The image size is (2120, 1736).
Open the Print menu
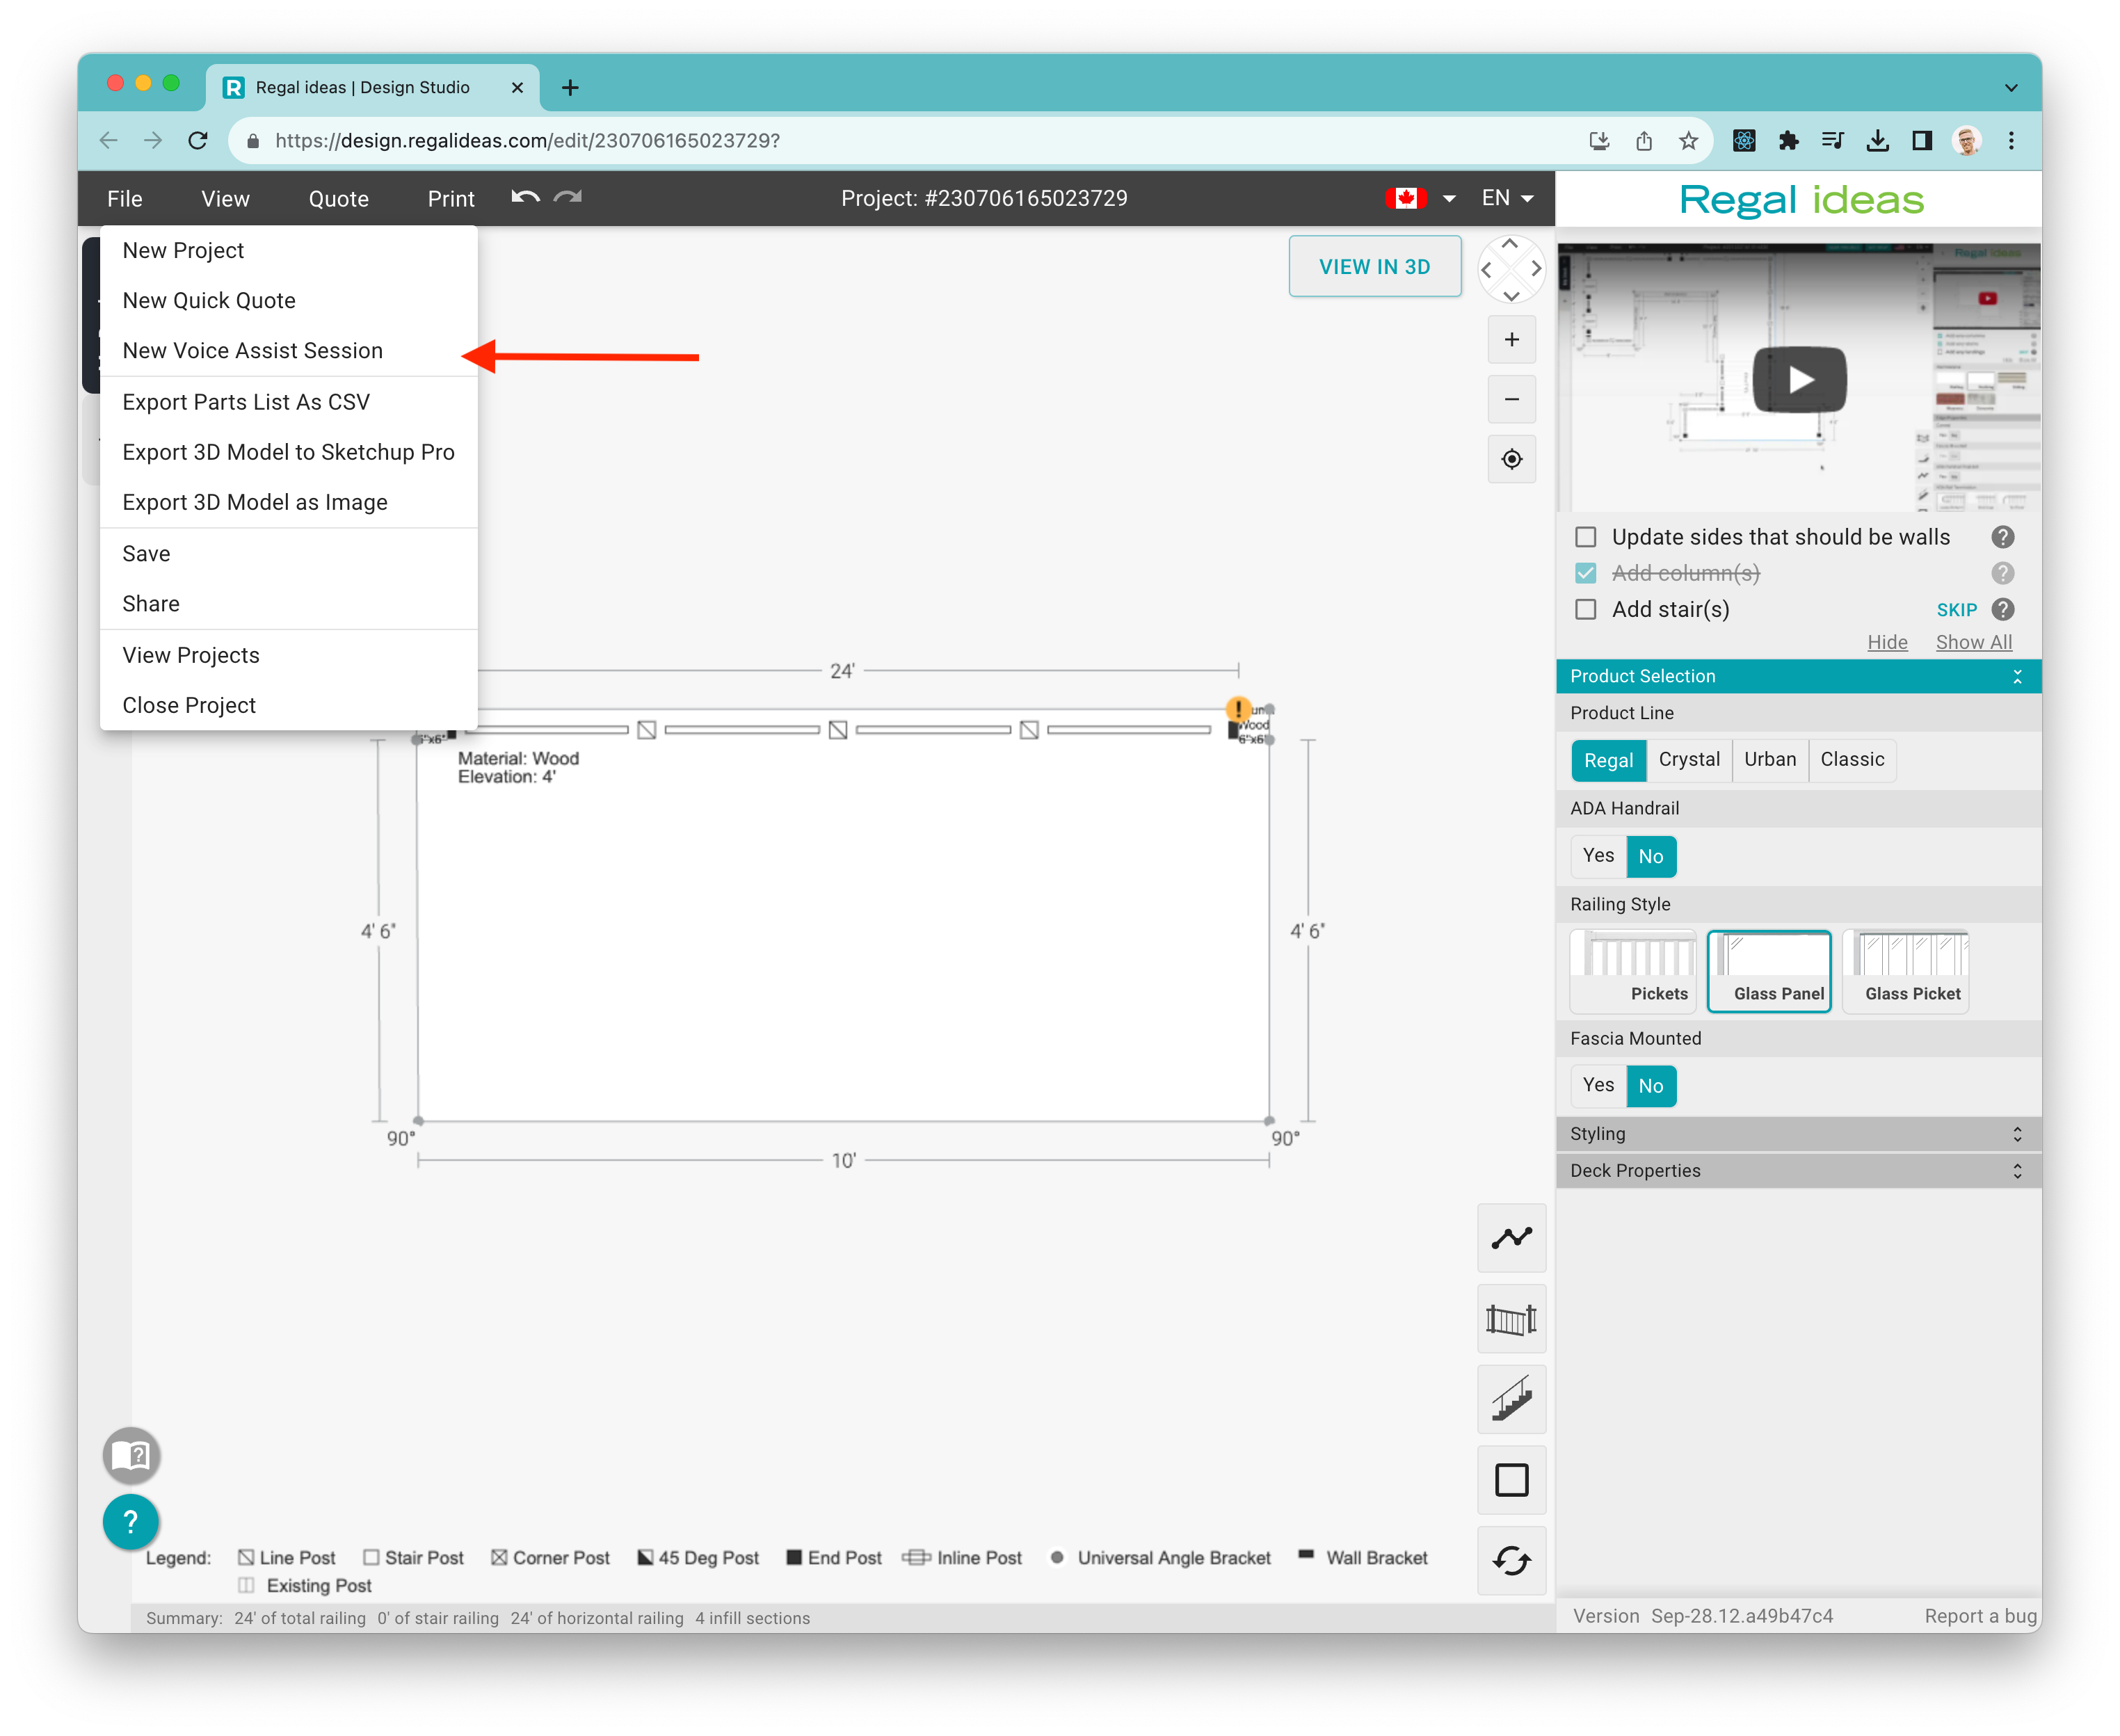(x=450, y=199)
